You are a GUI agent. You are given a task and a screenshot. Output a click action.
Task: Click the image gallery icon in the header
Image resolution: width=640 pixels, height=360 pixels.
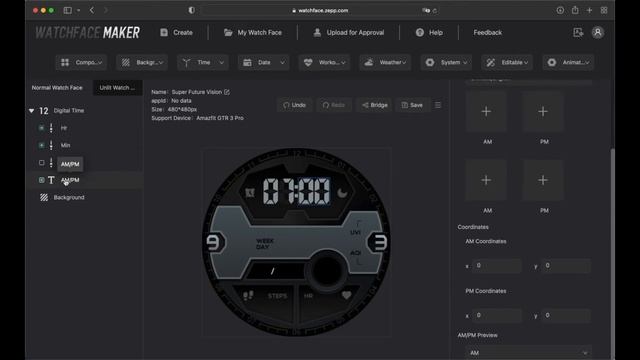click(x=578, y=33)
